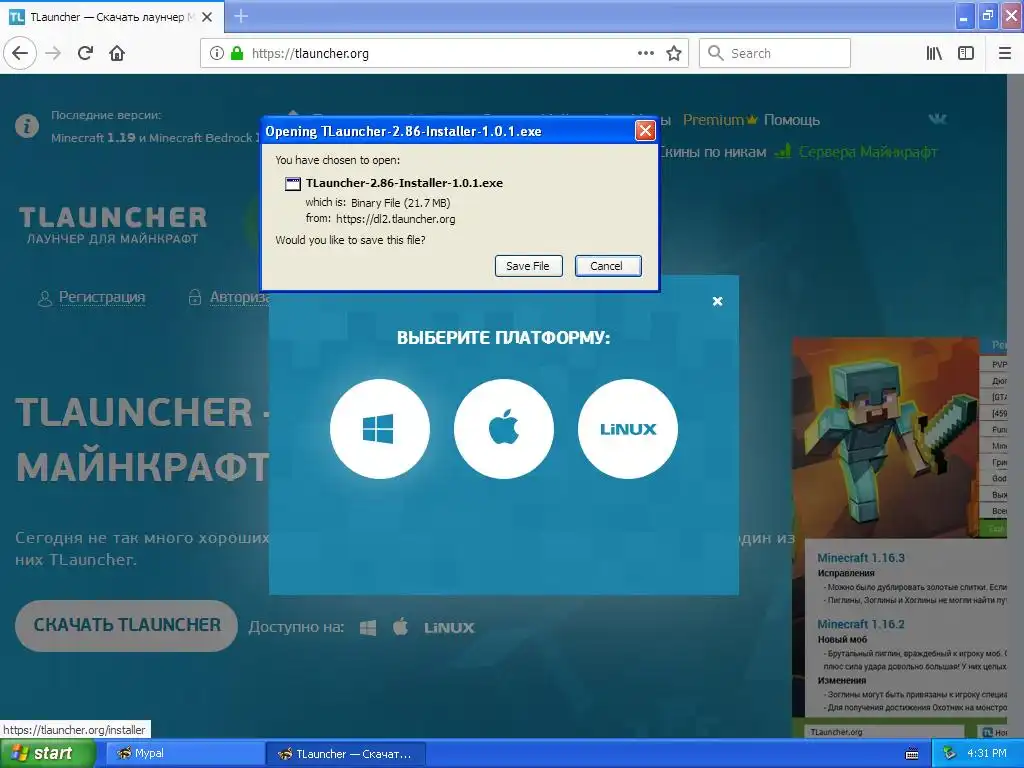Choose the Linux platform button
Screen dimensions: 1024x768
(x=628, y=429)
